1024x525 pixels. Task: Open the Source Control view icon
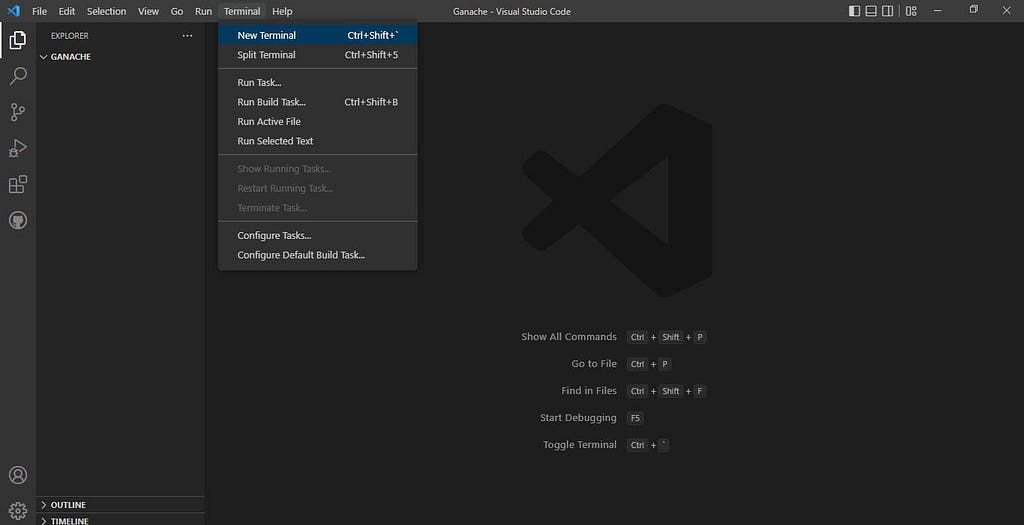(x=18, y=112)
